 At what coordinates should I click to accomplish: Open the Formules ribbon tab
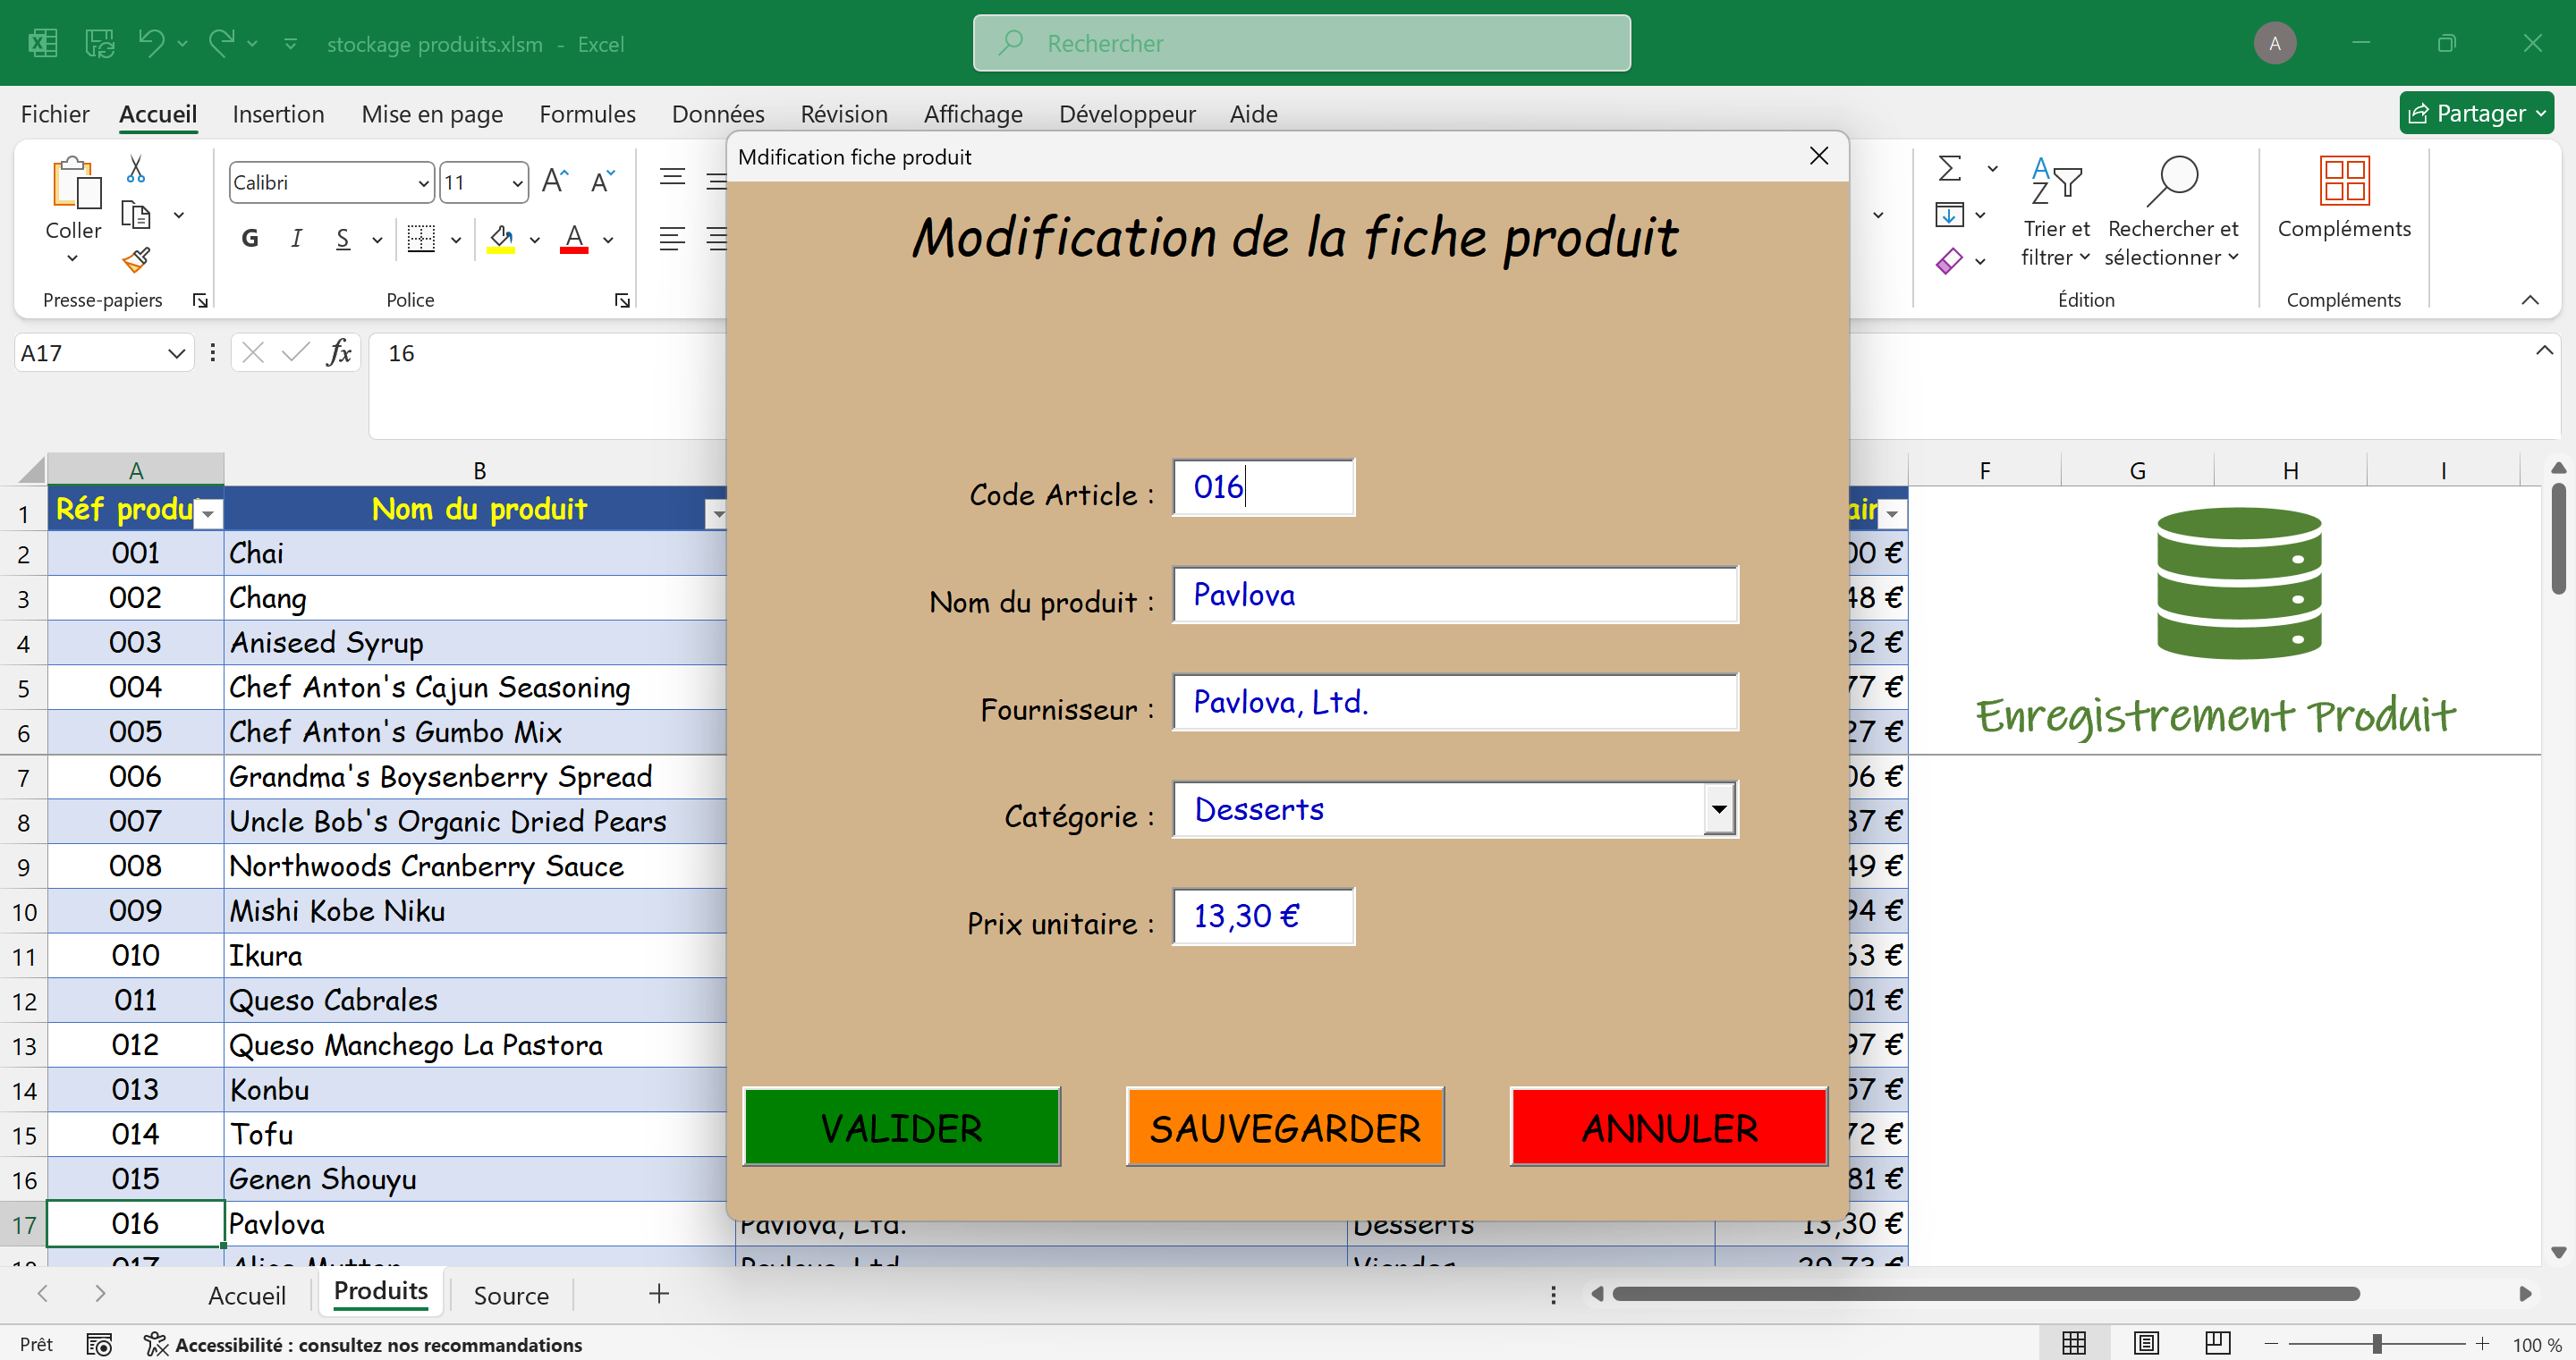[587, 114]
